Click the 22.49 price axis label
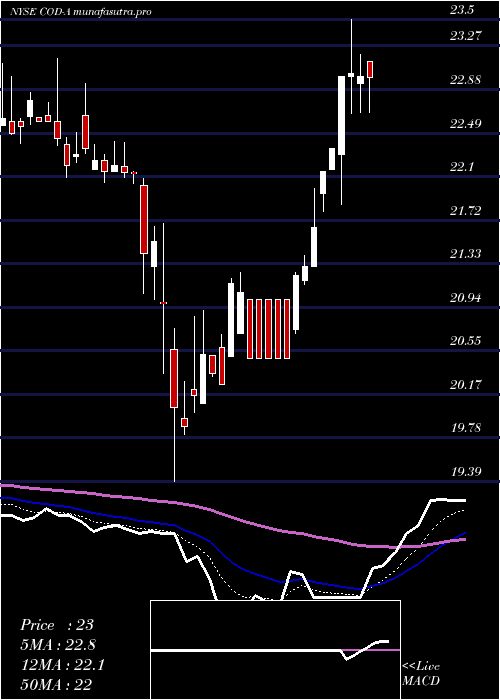Viewport: 500px width, 700px height. (x=465, y=124)
